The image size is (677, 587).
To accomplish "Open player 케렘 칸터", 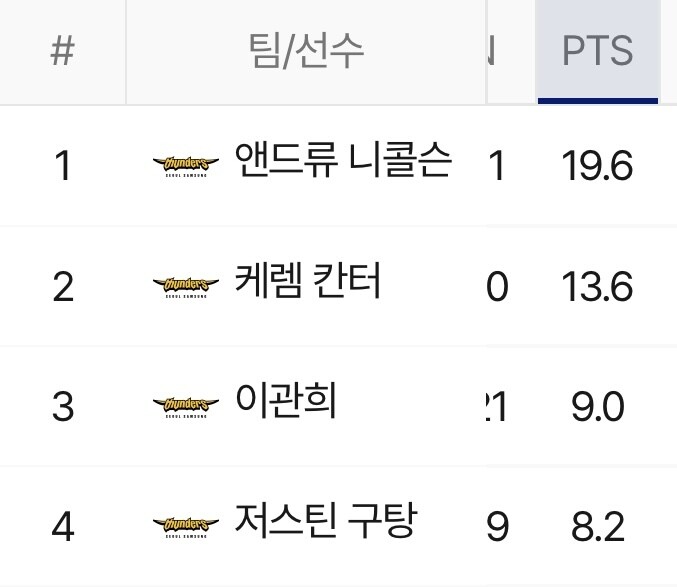I will click(307, 282).
